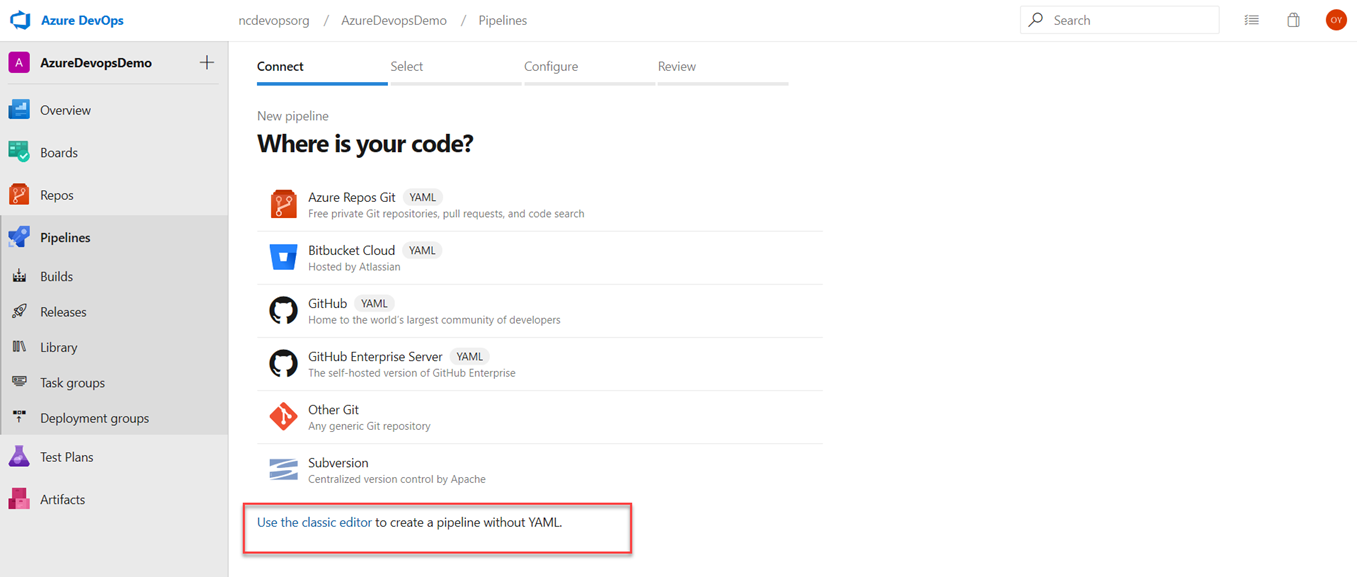Select the Test Plans flask icon

click(x=19, y=457)
